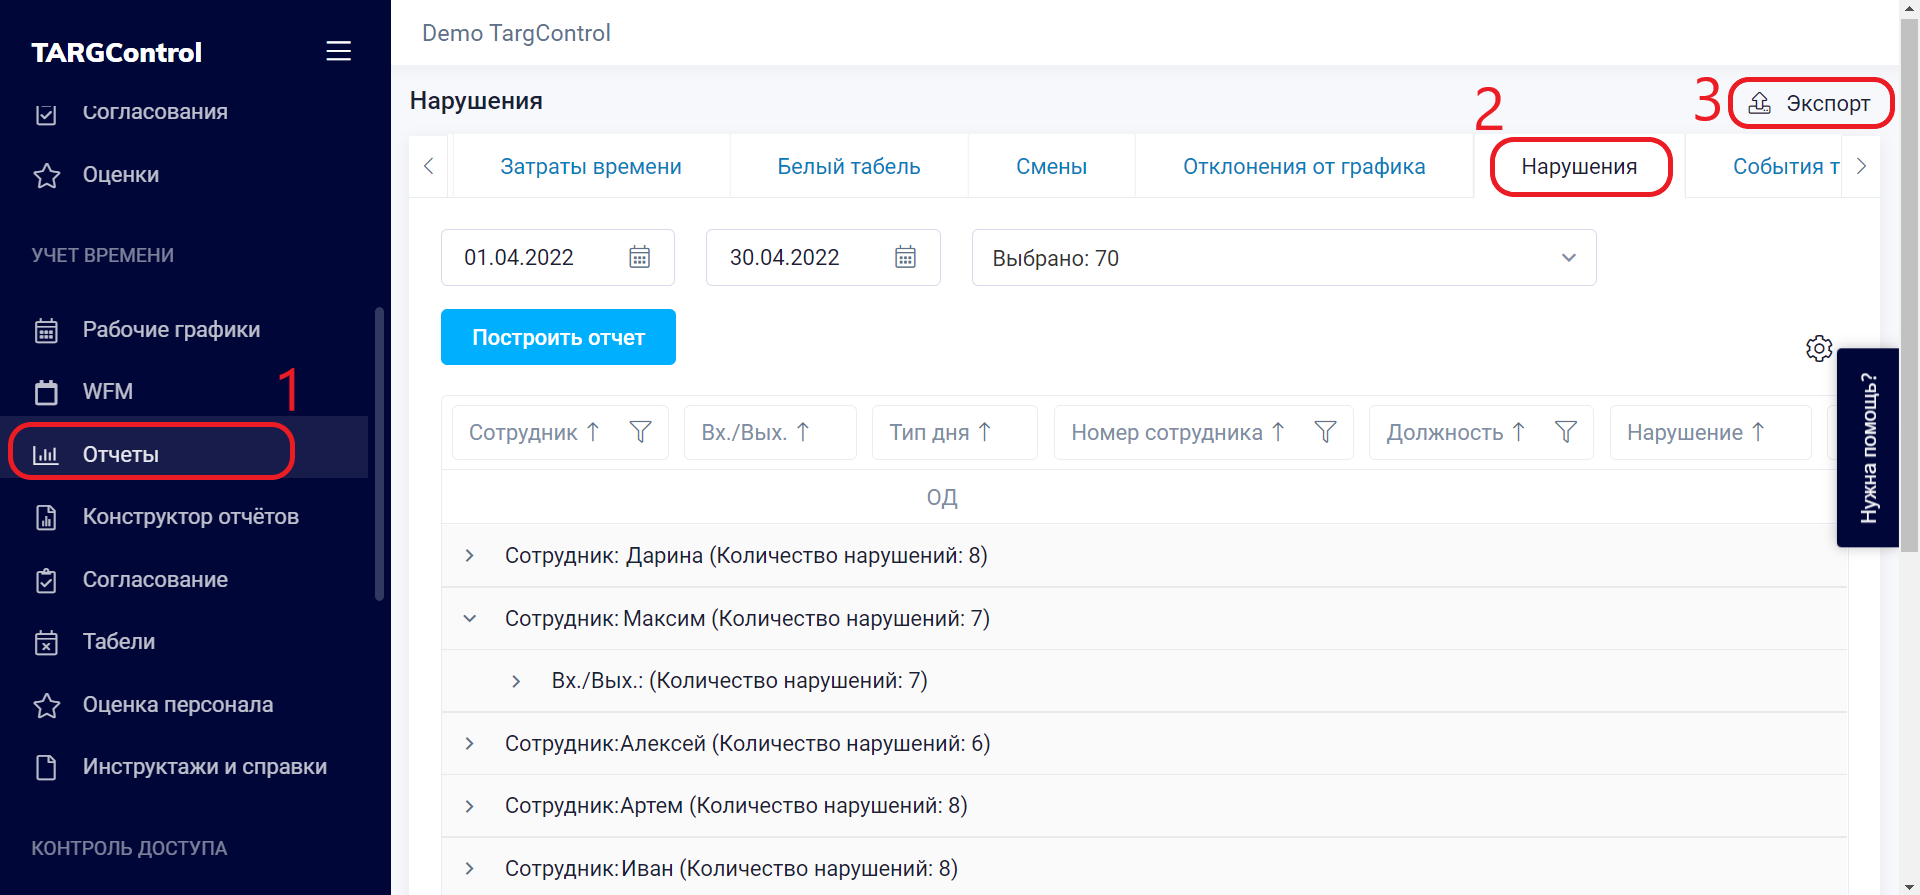Viewport: 1920px width, 895px height.
Task: Expand the Вх./Вых. sub-group row
Action: coord(516,681)
